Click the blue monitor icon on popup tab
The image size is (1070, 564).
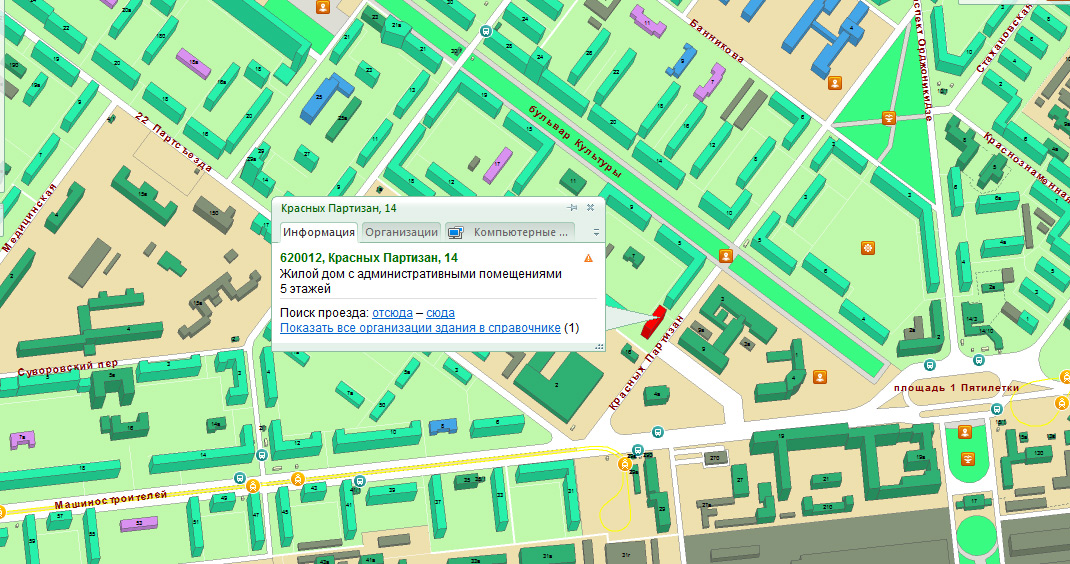point(455,232)
